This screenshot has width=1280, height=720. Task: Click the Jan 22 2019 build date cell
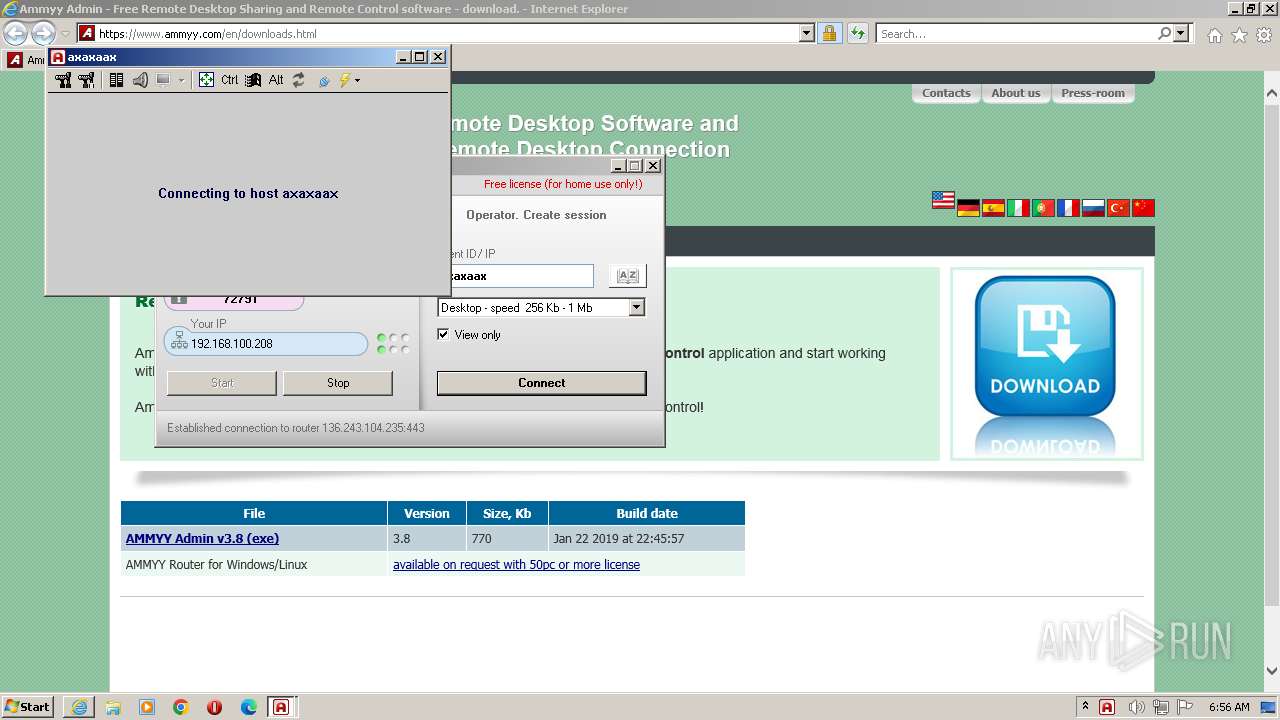tap(647, 539)
